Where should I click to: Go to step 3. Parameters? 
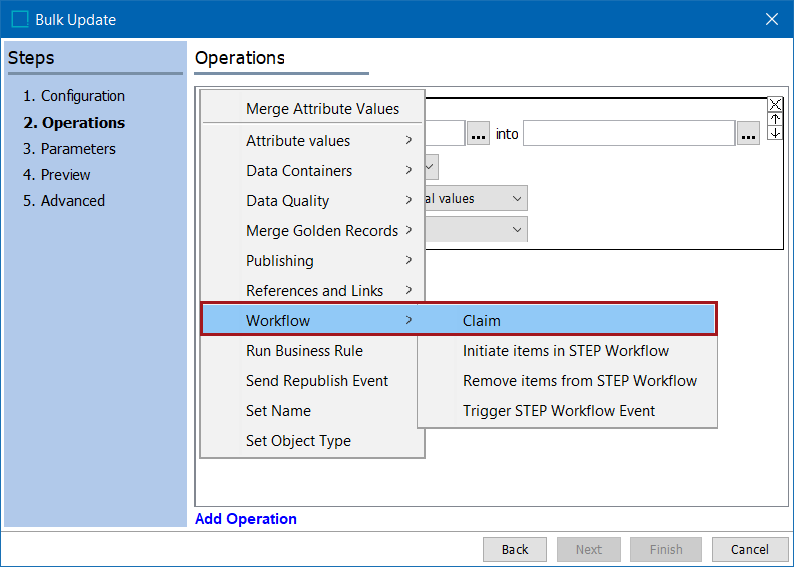(x=69, y=148)
